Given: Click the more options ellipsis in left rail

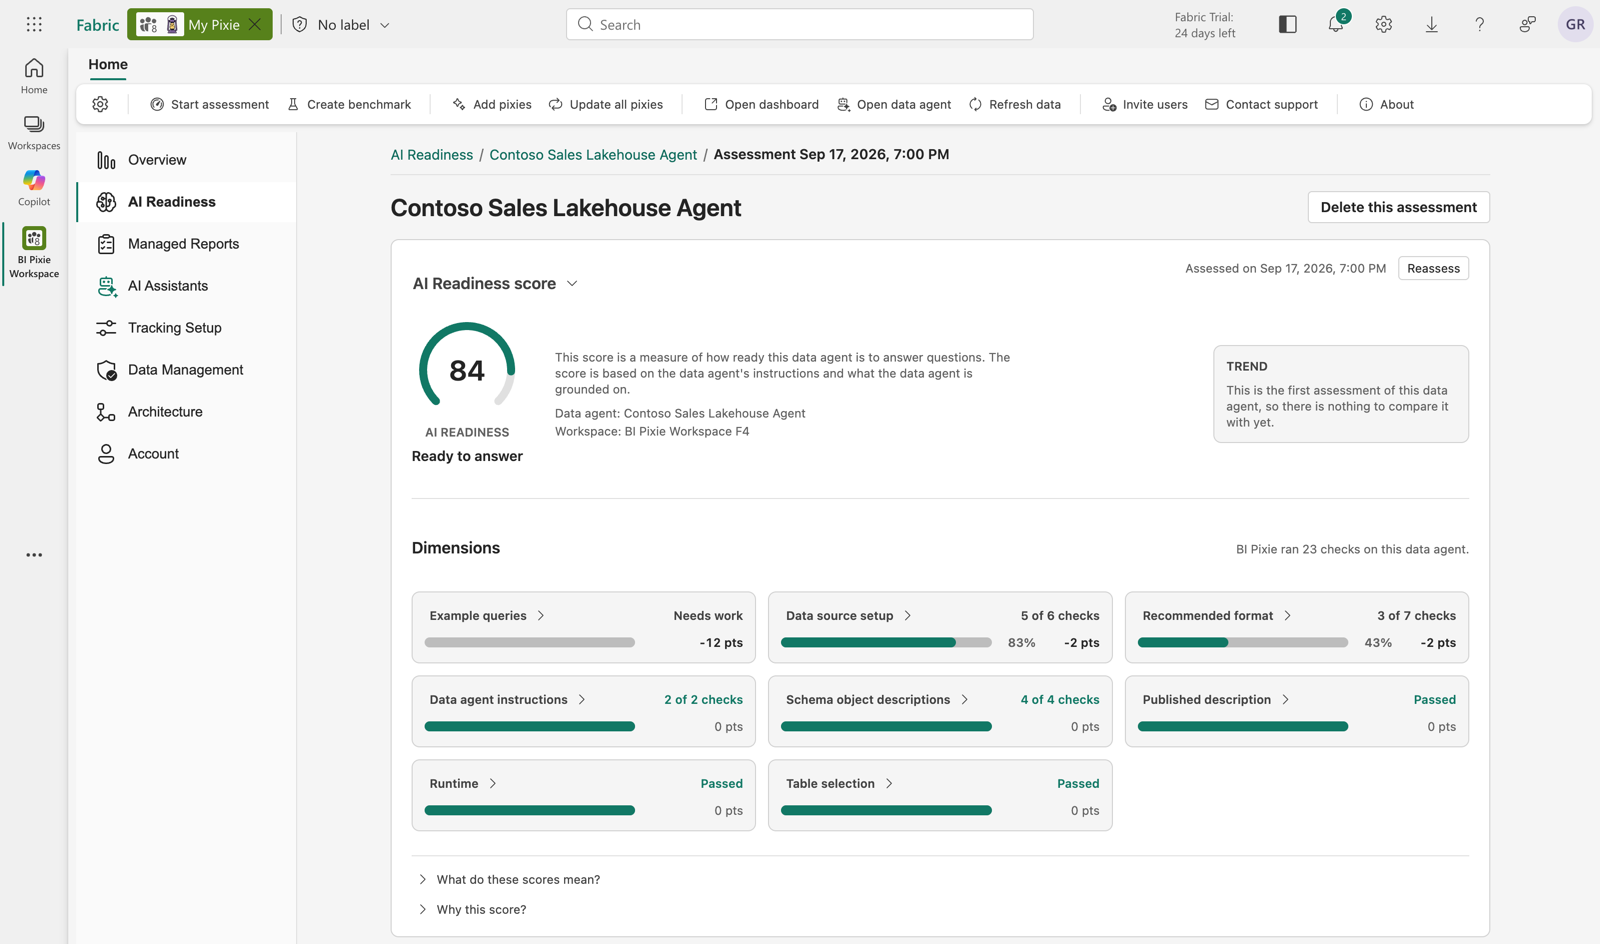Looking at the screenshot, I should coord(34,555).
